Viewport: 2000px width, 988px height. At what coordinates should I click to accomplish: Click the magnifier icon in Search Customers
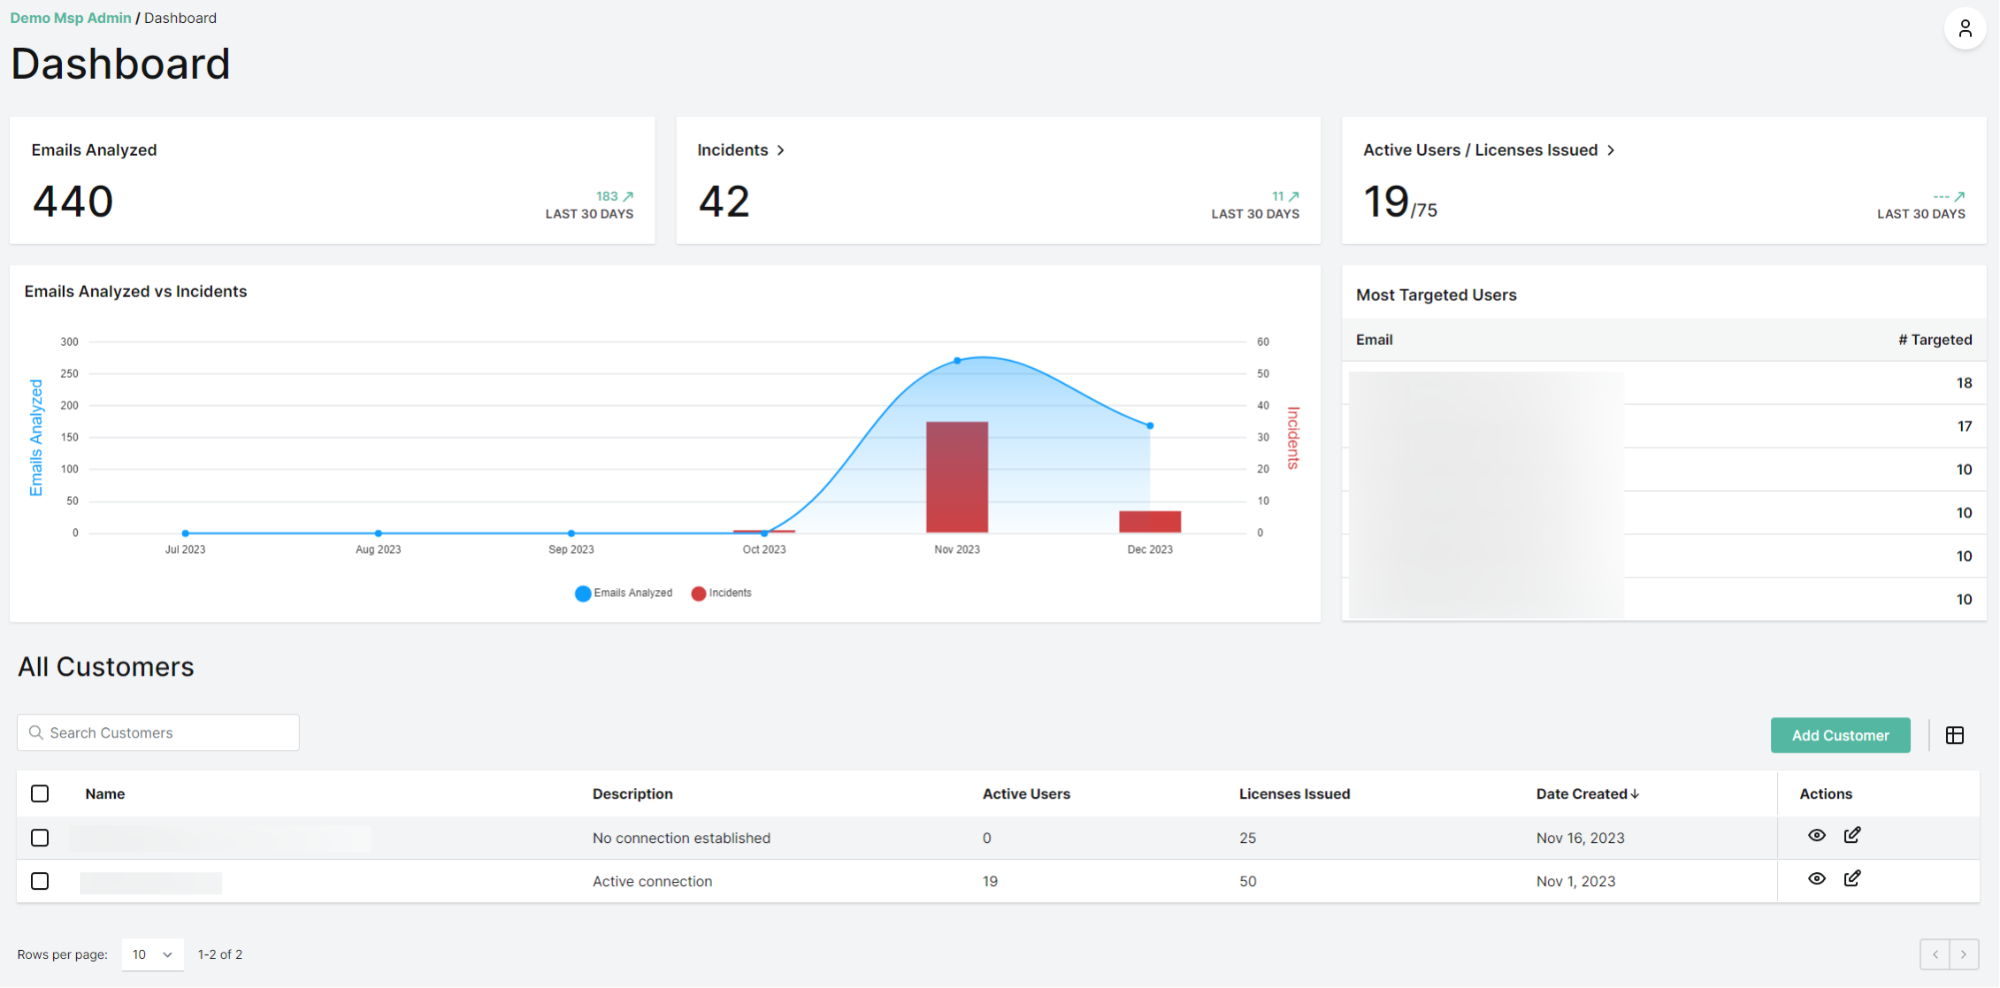tap(37, 732)
